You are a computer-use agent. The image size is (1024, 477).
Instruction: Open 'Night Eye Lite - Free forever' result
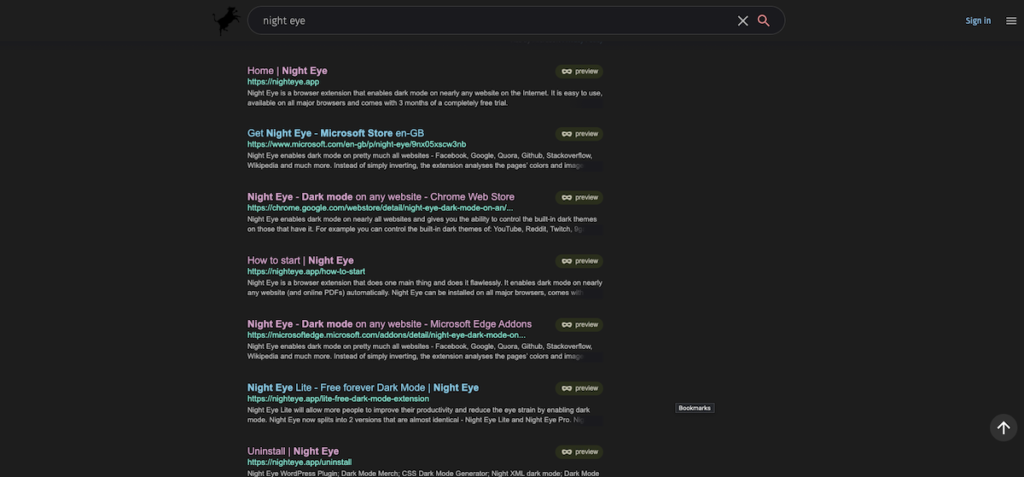(362, 387)
